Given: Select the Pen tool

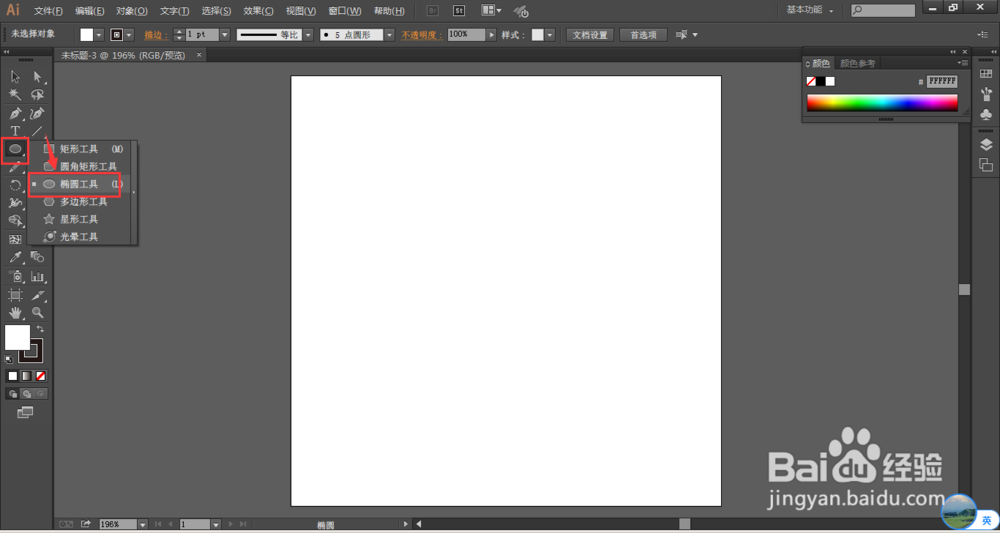Looking at the screenshot, I should coord(15,113).
